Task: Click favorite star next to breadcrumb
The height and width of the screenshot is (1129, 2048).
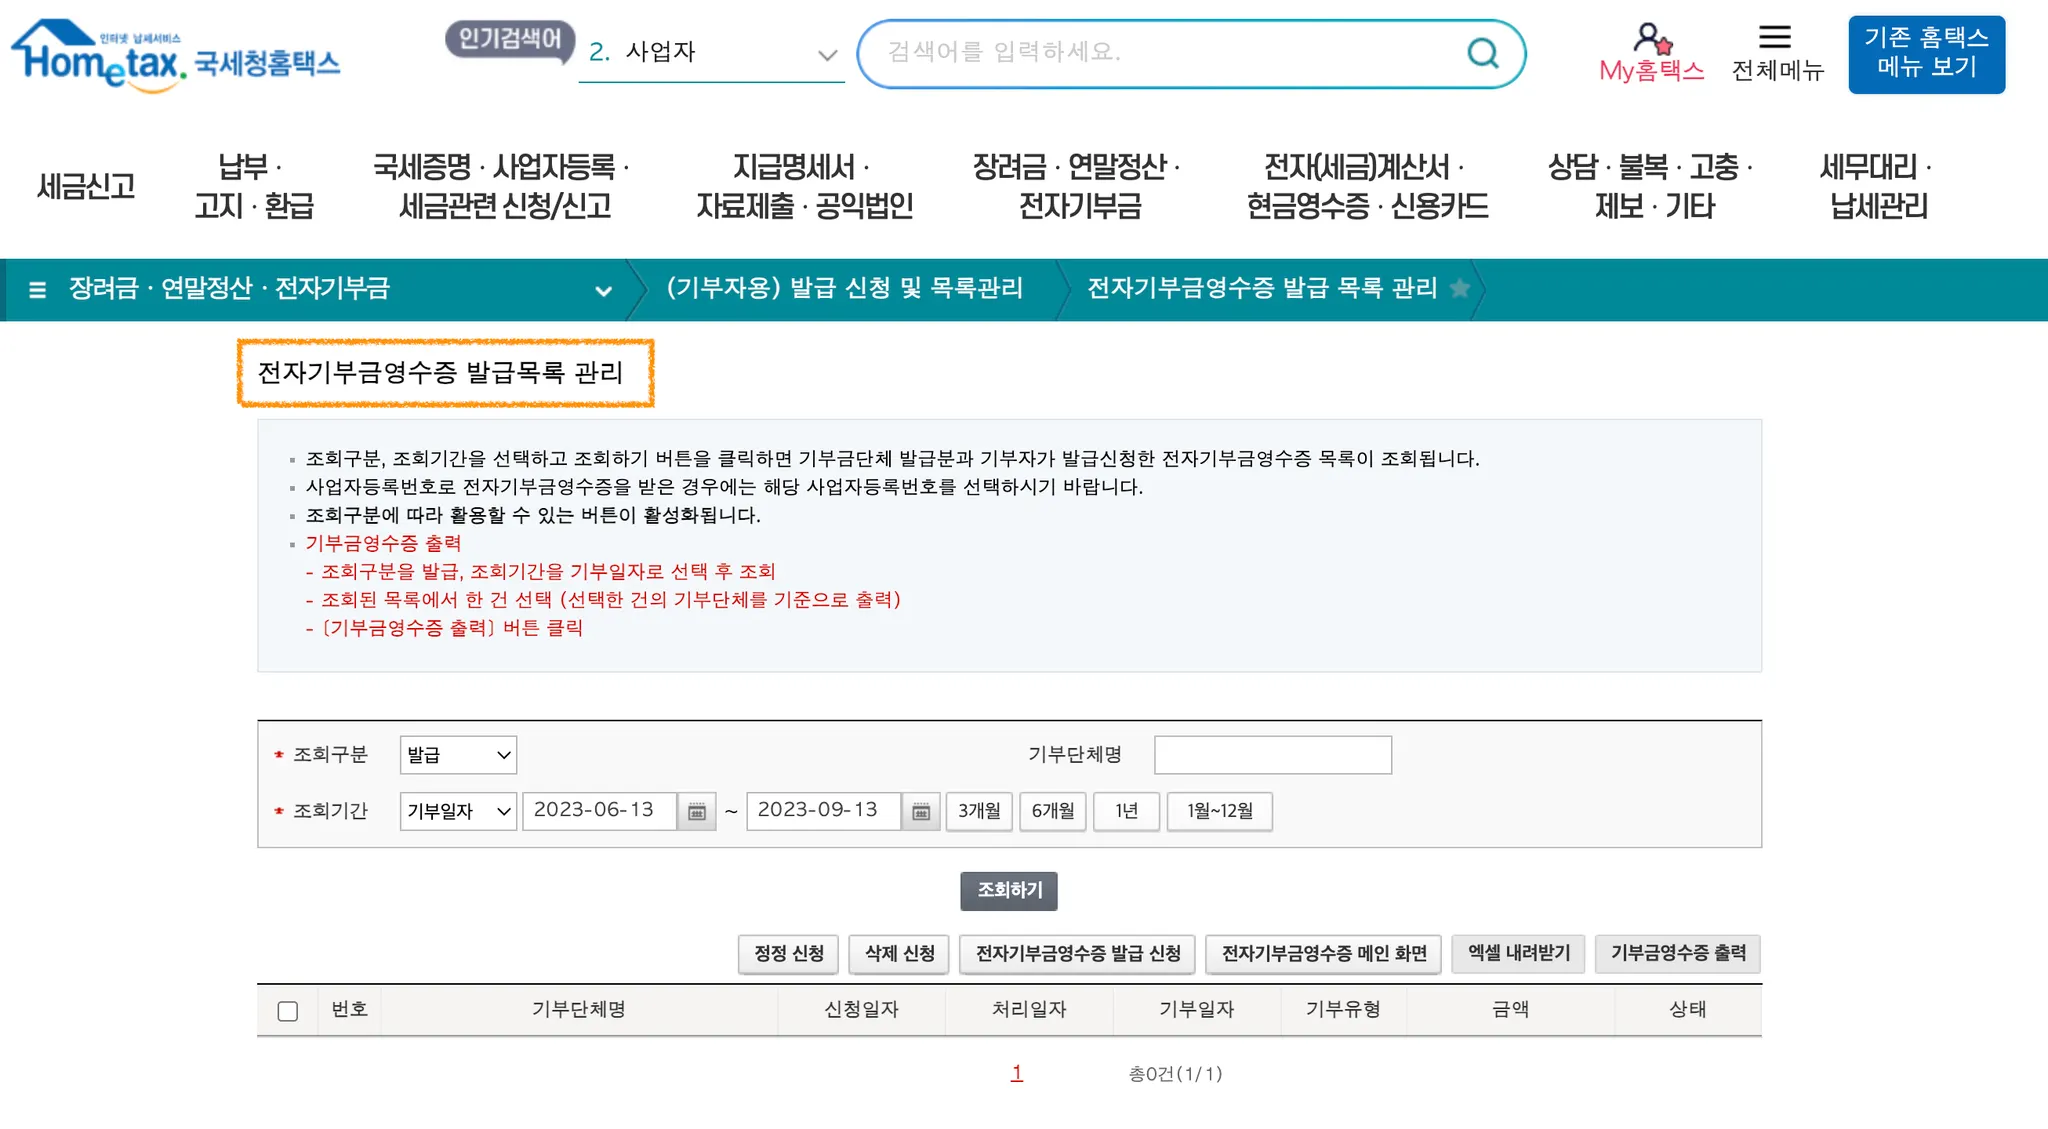Action: point(1460,289)
